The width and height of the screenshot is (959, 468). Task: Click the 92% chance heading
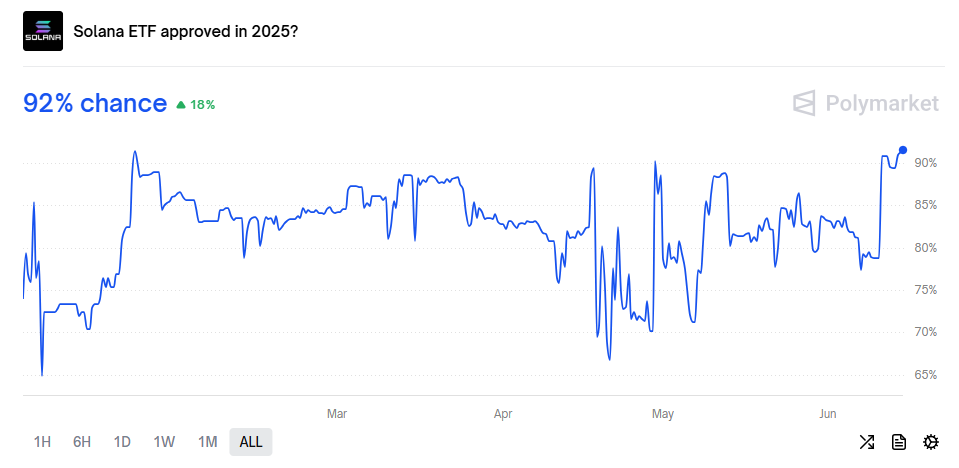pos(95,103)
